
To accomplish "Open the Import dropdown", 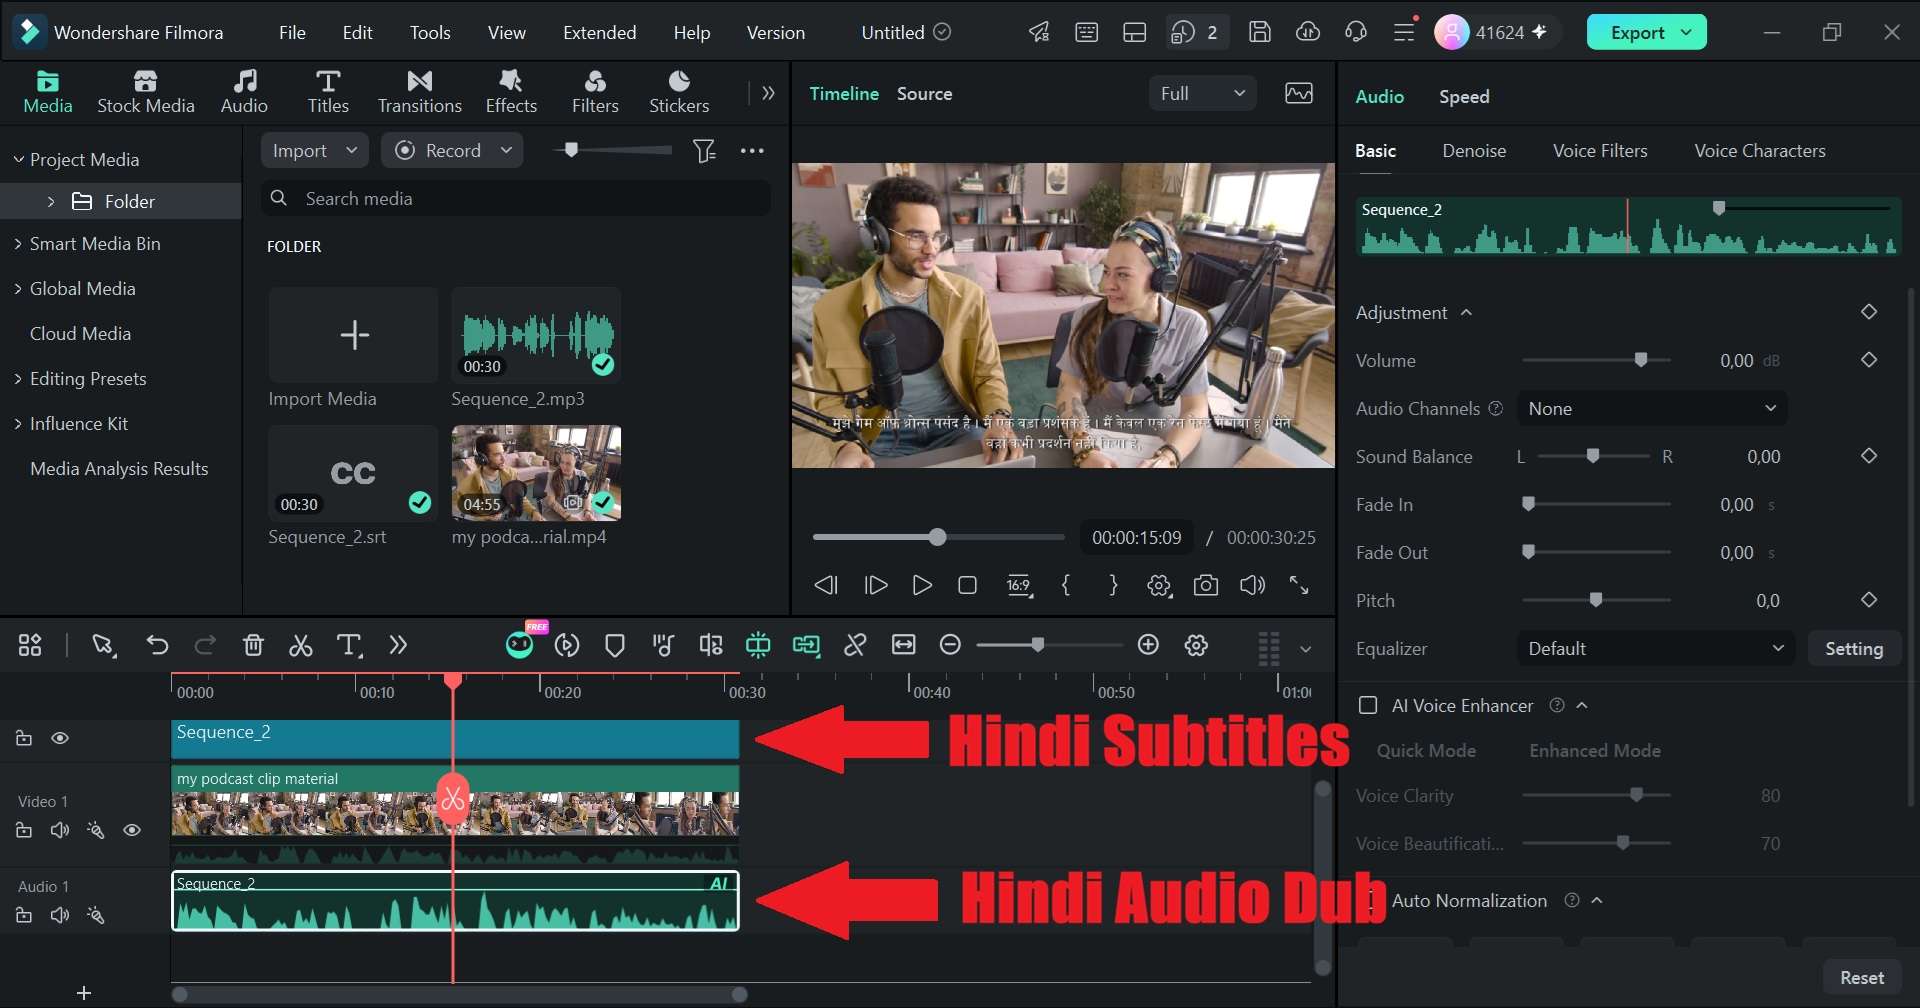I will pos(315,150).
